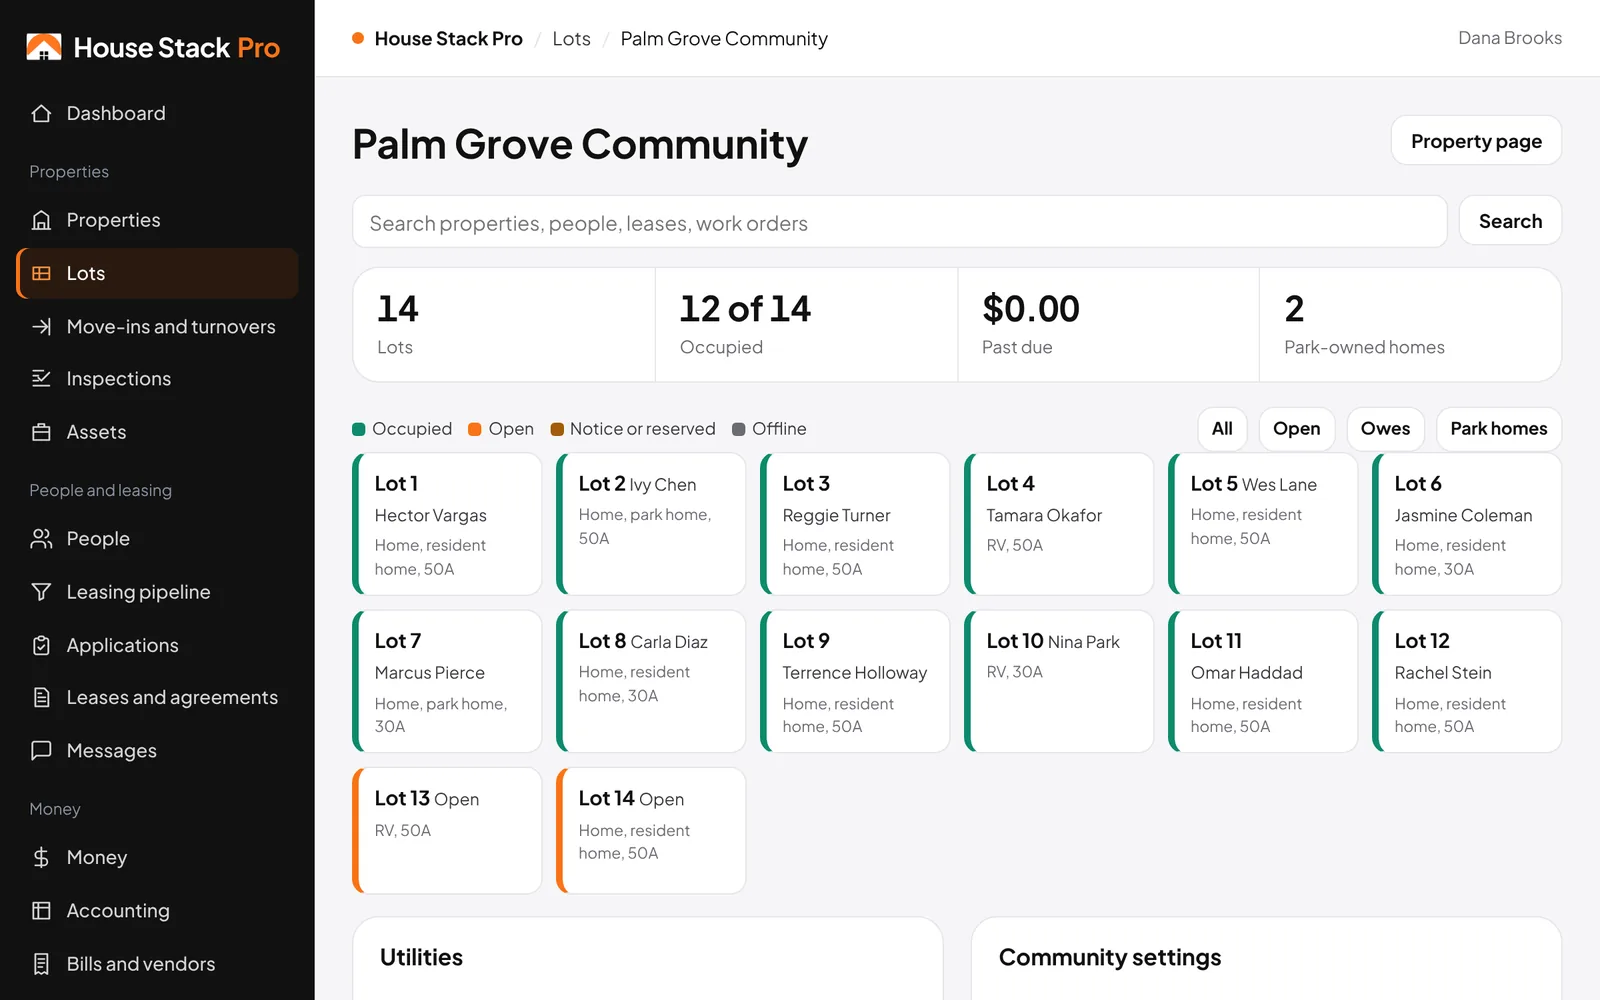Click the Assets box icon
This screenshot has height=1000, width=1600.
41,432
